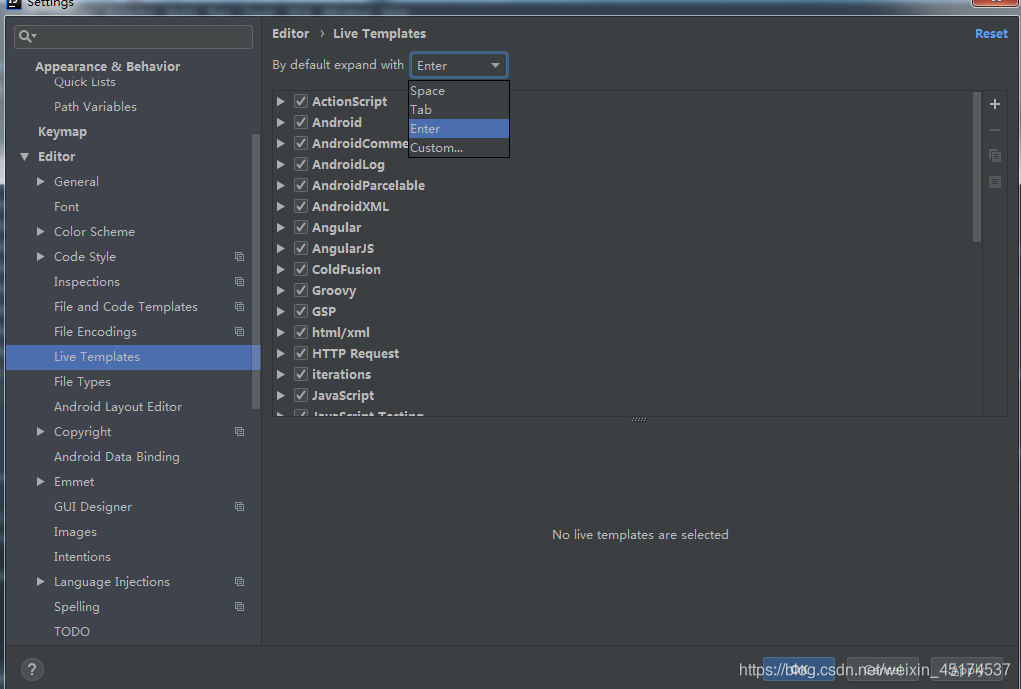
Task: Click the Reset link
Action: (991, 34)
